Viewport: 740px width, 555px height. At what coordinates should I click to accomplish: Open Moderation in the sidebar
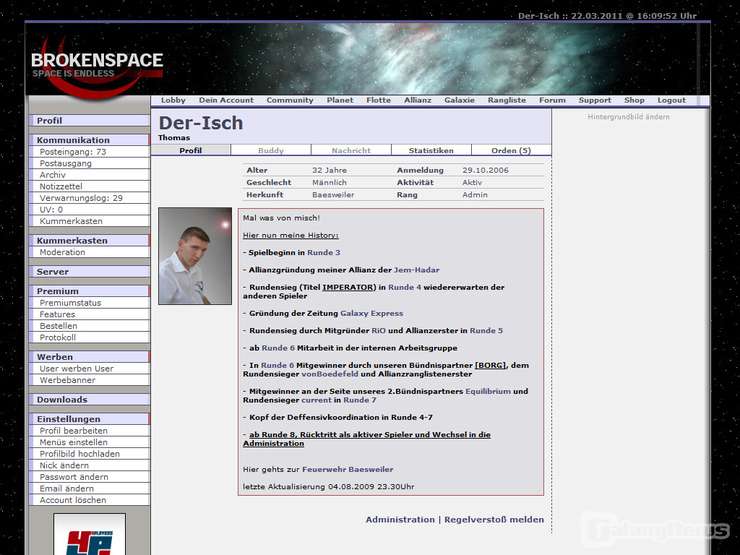(x=89, y=252)
